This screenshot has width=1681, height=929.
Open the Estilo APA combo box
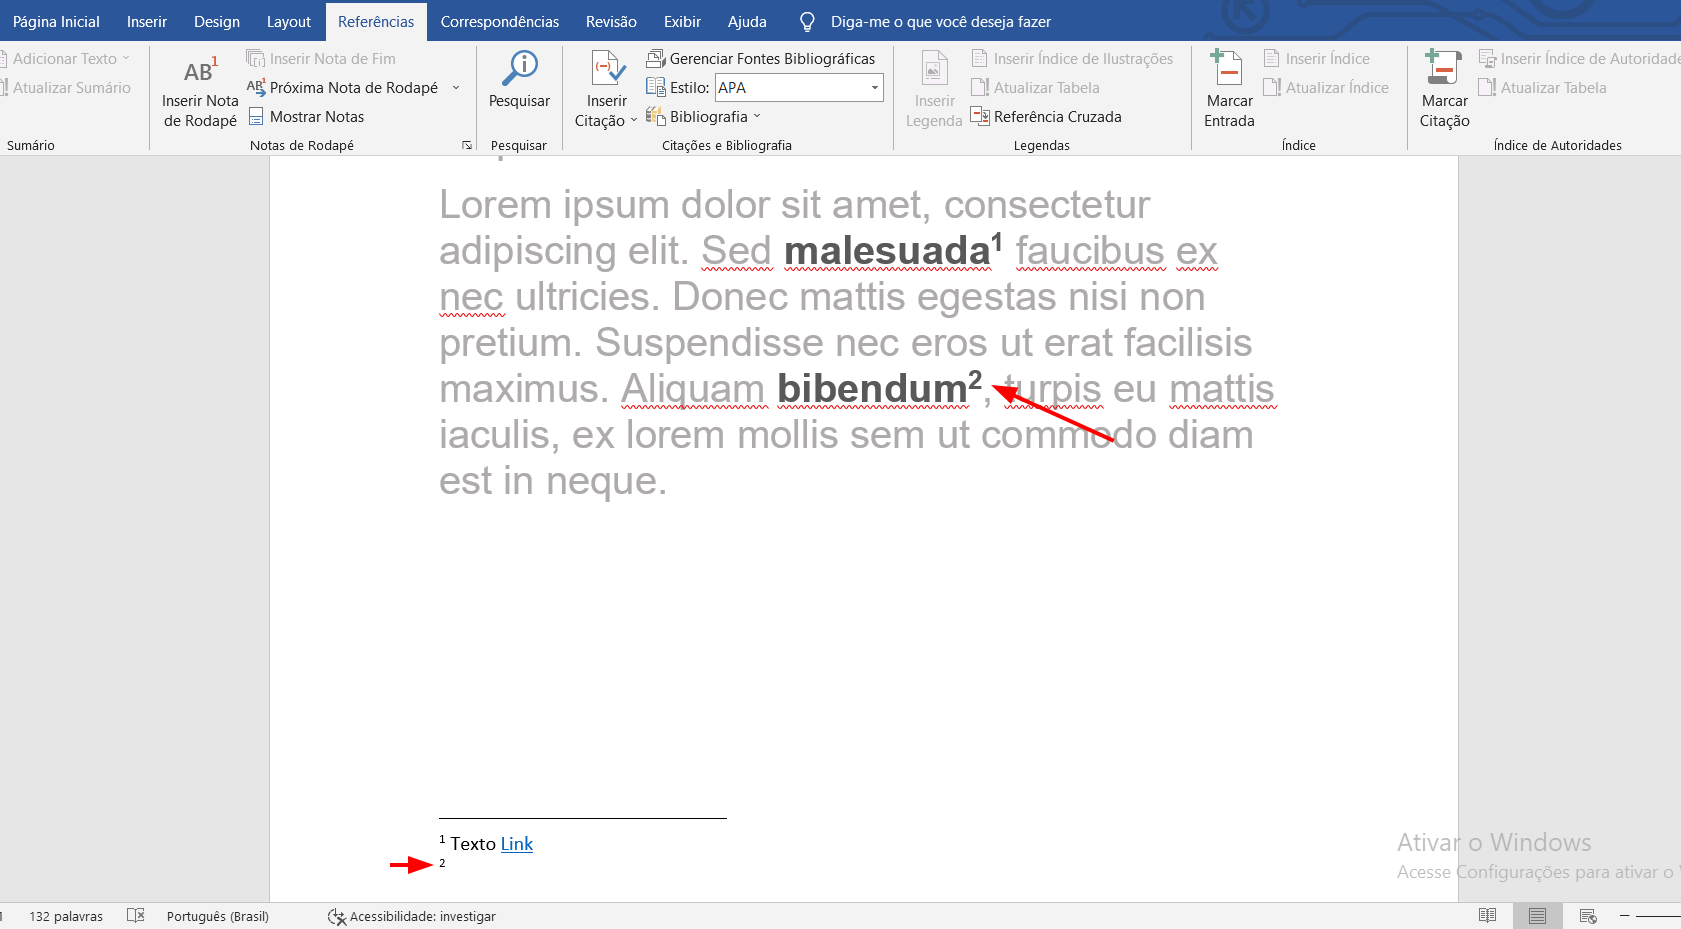[x=799, y=88]
